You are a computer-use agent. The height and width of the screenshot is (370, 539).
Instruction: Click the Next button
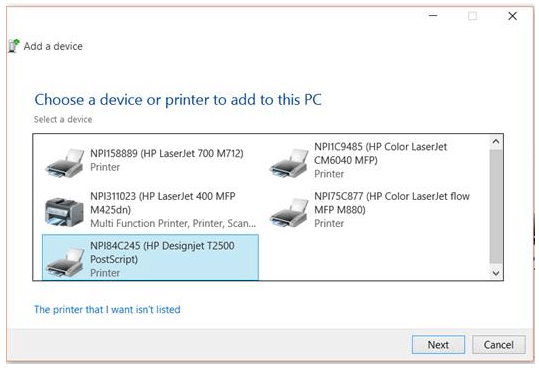pyautogui.click(x=438, y=345)
